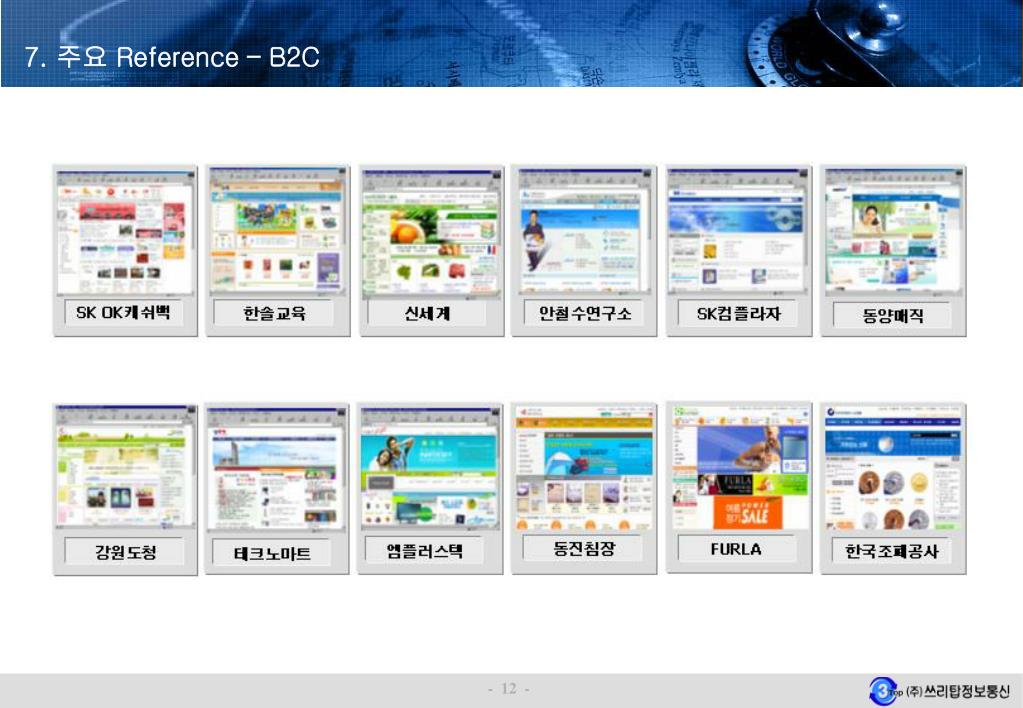This screenshot has width=1023, height=708.
Task: Click the page number 12 in footer
Action: (509, 688)
